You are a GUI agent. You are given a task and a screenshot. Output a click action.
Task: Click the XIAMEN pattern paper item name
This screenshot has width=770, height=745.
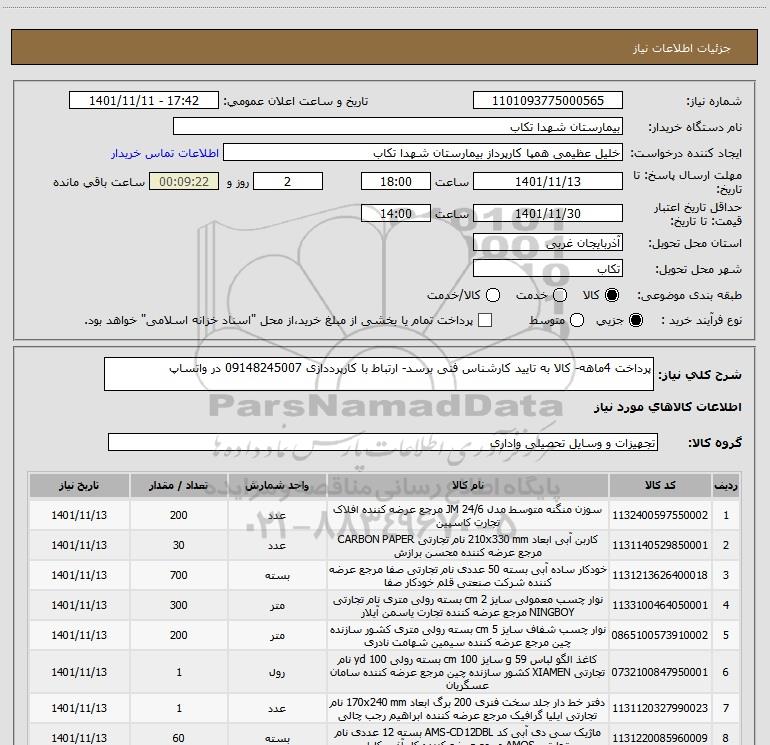click(468, 672)
